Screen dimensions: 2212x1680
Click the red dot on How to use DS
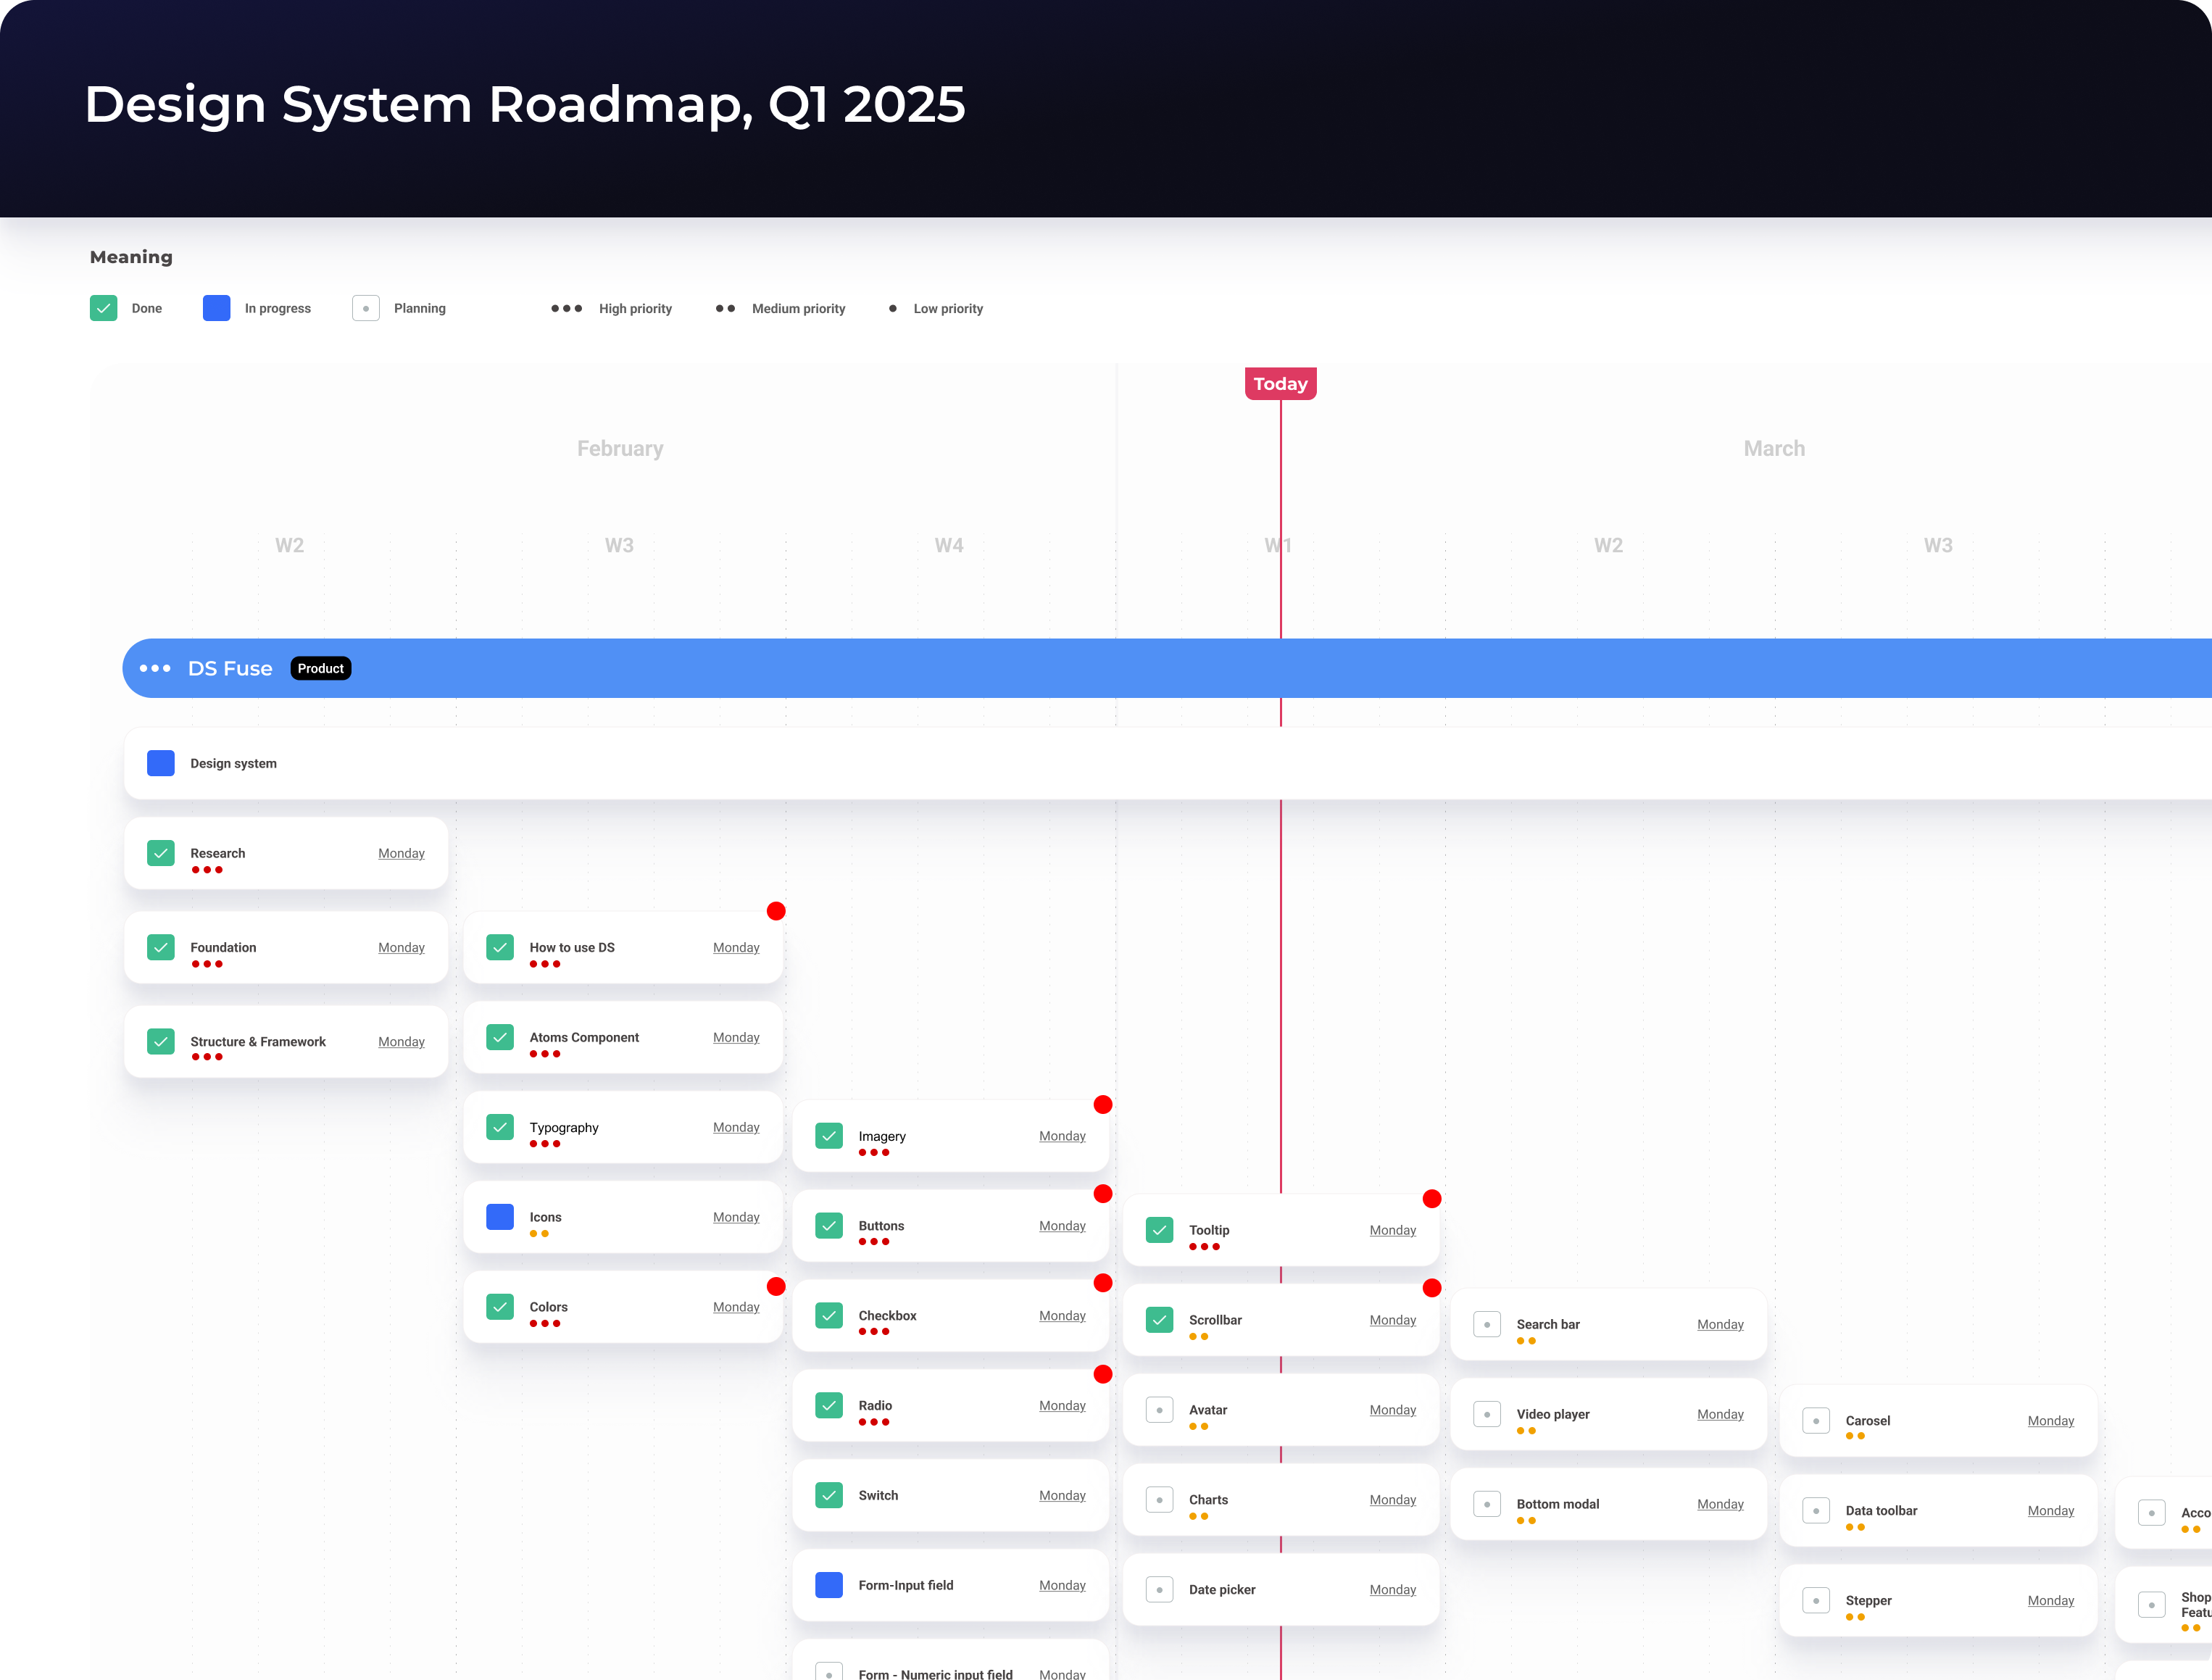tap(776, 911)
